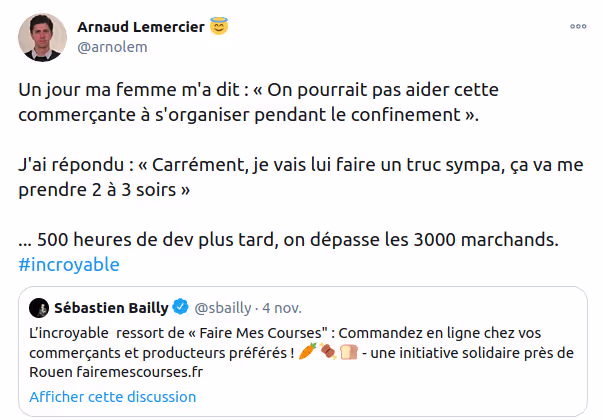Click the meat emoji in quoted tweet
603x420 pixels.
pyautogui.click(x=327, y=352)
